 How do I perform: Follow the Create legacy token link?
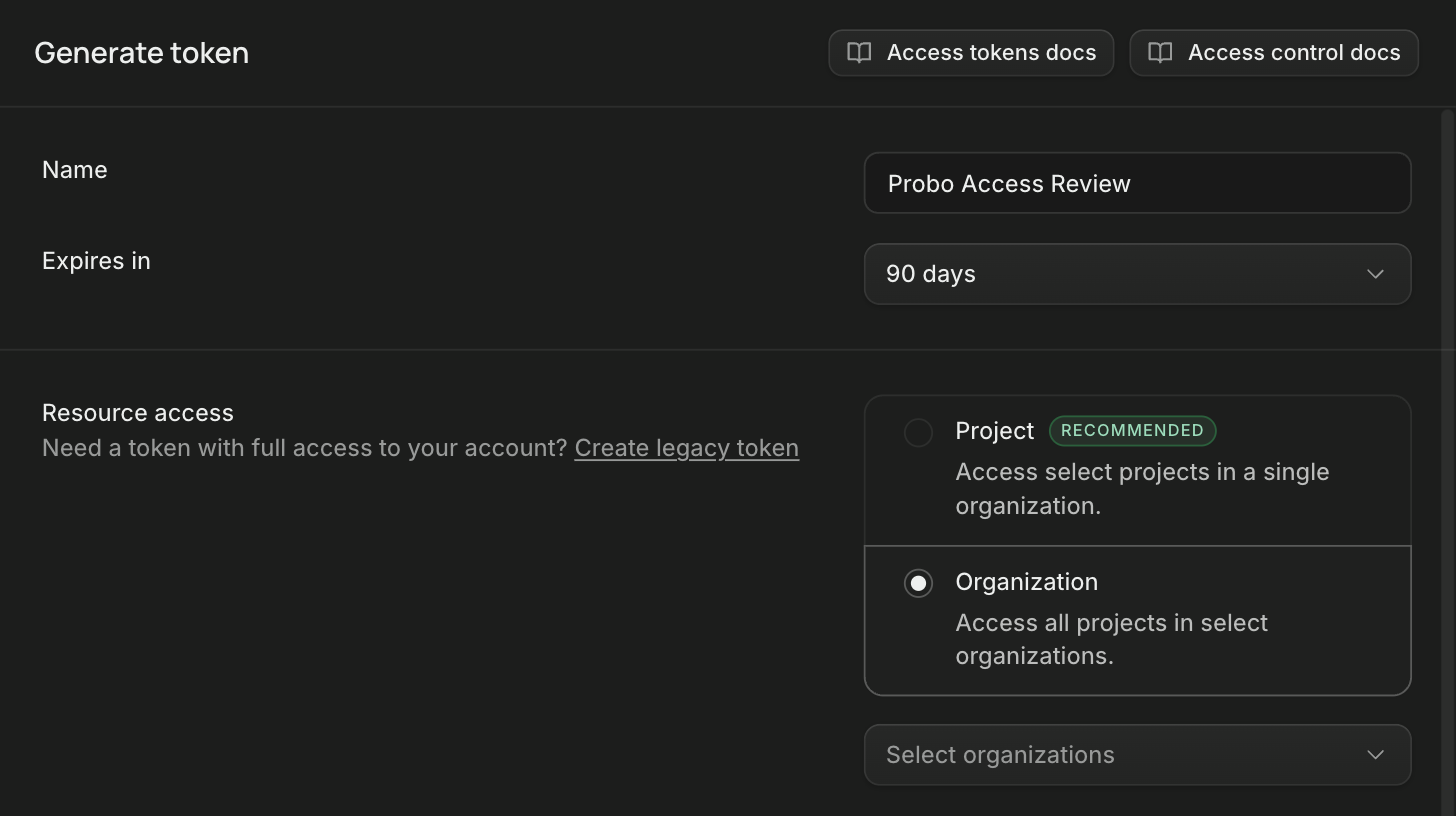(687, 448)
